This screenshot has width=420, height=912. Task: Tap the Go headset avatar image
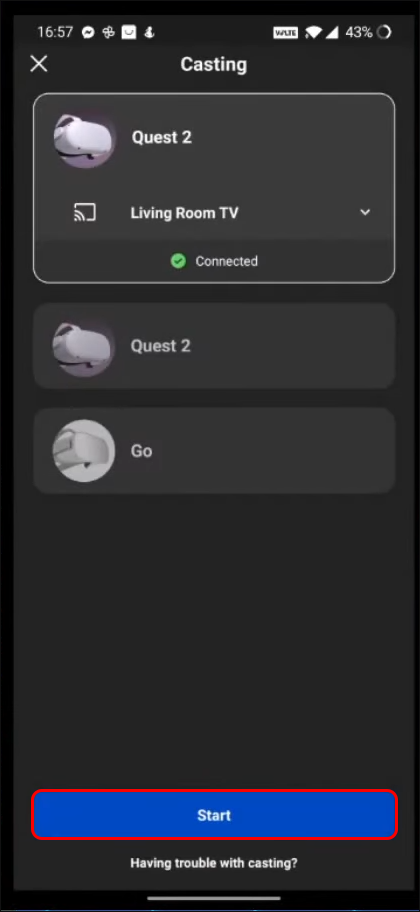[x=84, y=451]
